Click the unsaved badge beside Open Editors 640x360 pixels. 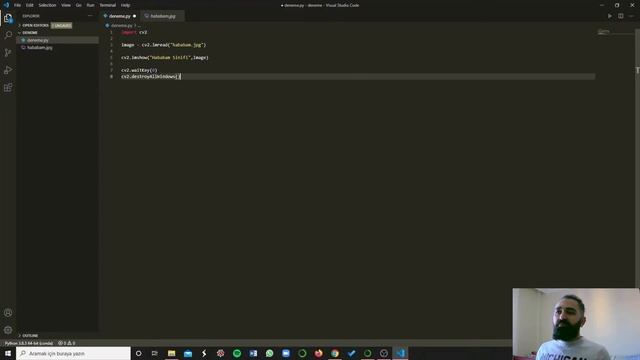(x=61, y=25)
